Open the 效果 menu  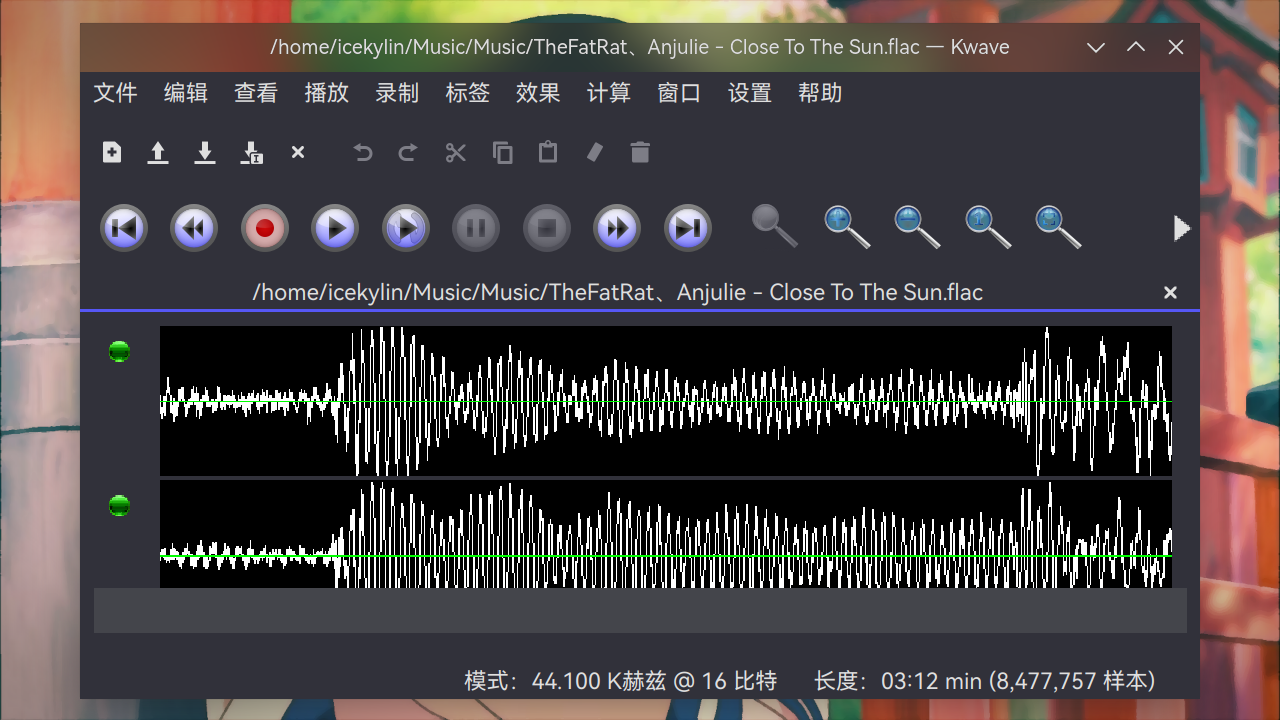click(538, 93)
